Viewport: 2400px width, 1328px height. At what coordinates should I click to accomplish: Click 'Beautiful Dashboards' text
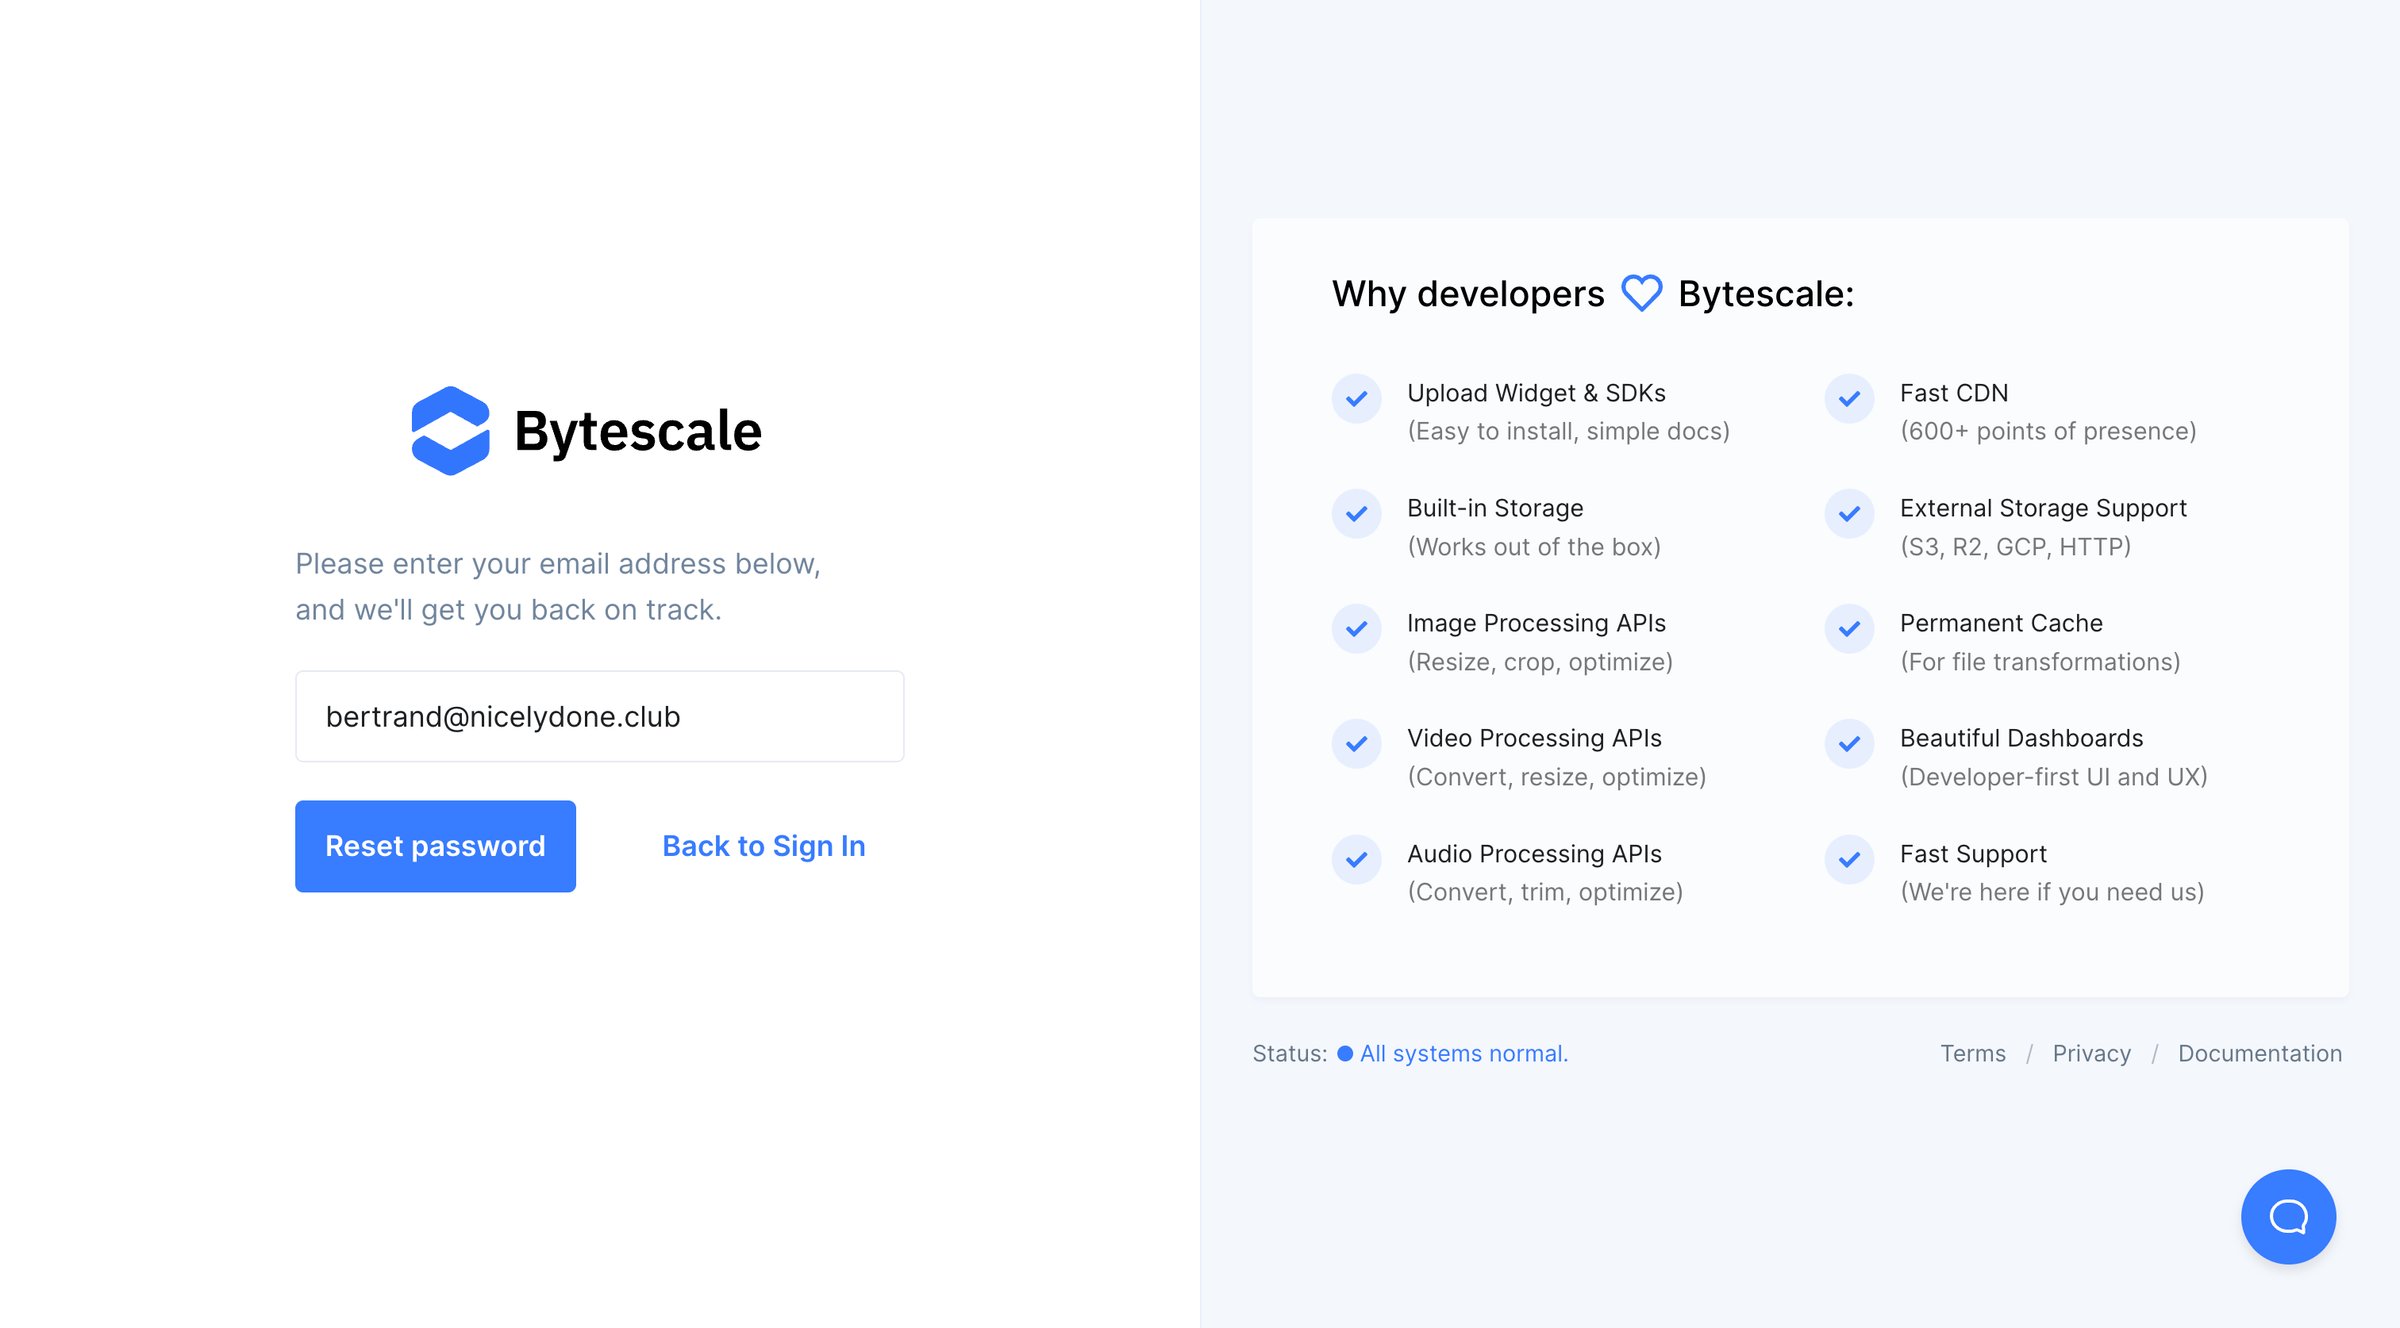tap(2021, 738)
